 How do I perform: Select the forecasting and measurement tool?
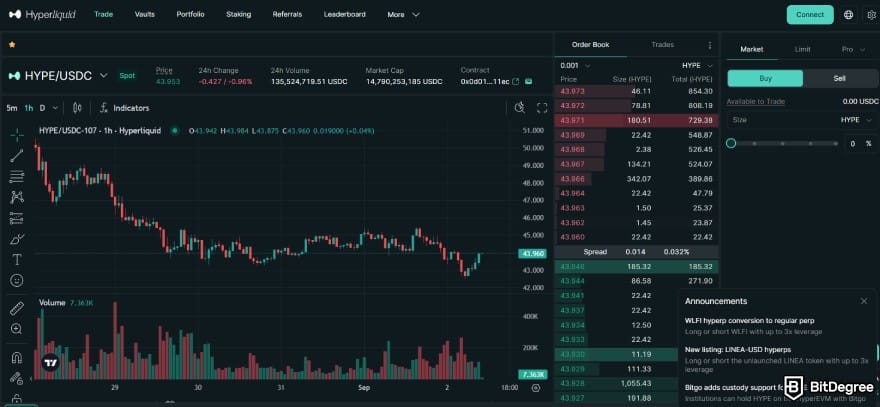[x=17, y=218]
